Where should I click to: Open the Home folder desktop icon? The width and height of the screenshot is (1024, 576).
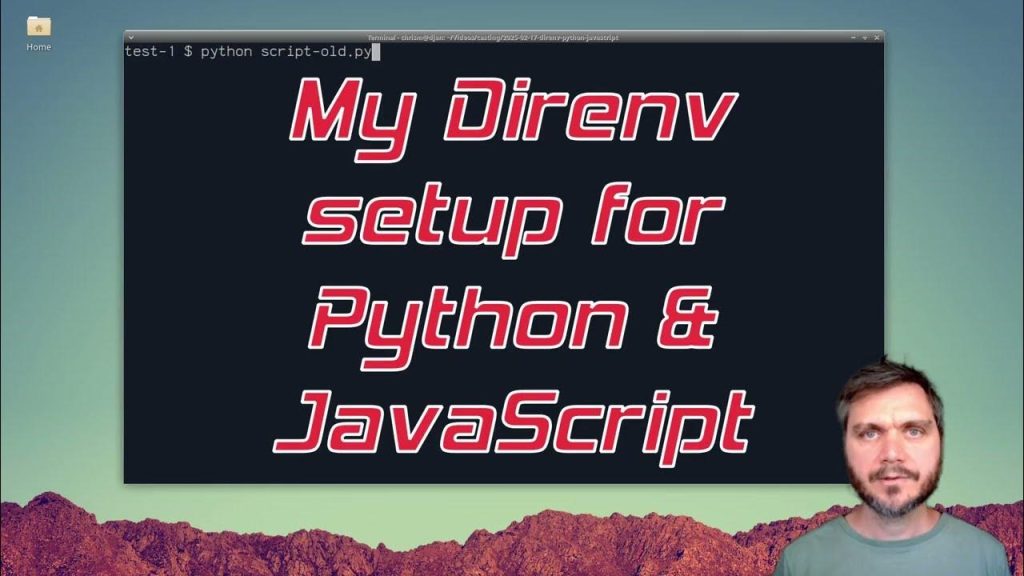[38, 27]
